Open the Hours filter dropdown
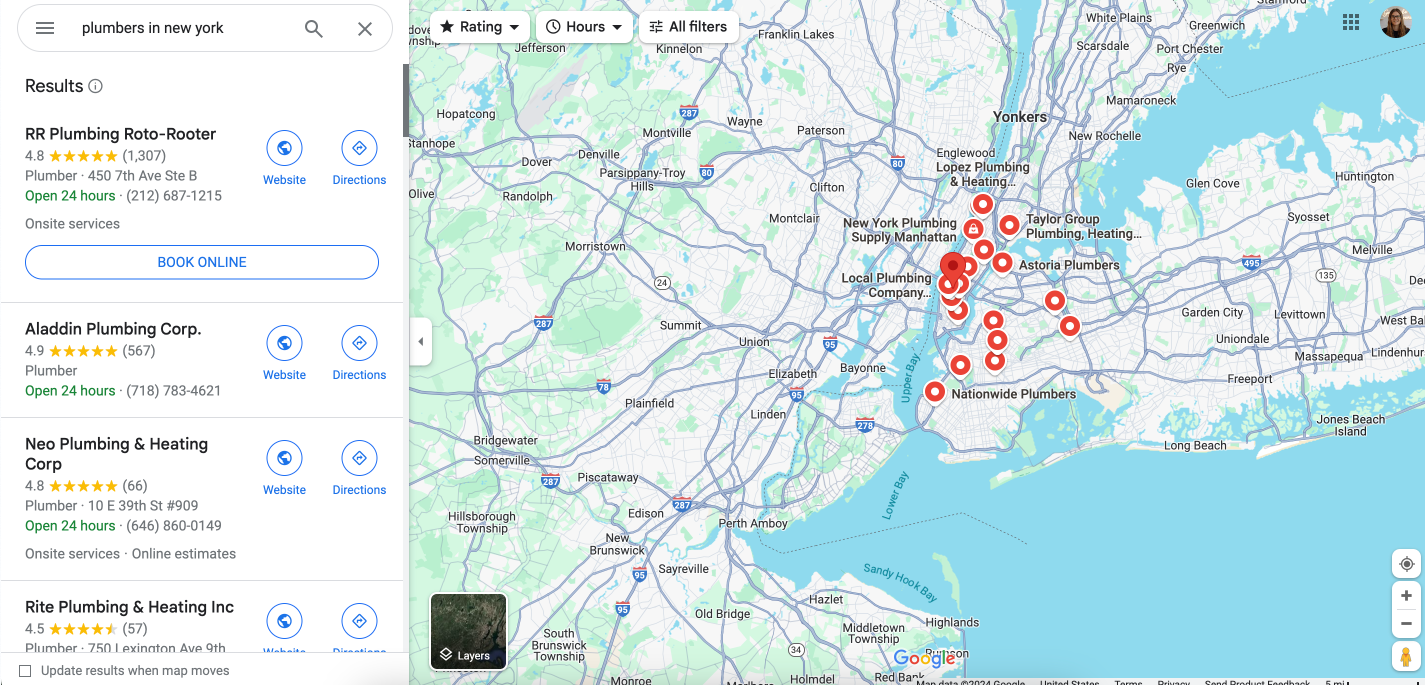 (x=584, y=27)
